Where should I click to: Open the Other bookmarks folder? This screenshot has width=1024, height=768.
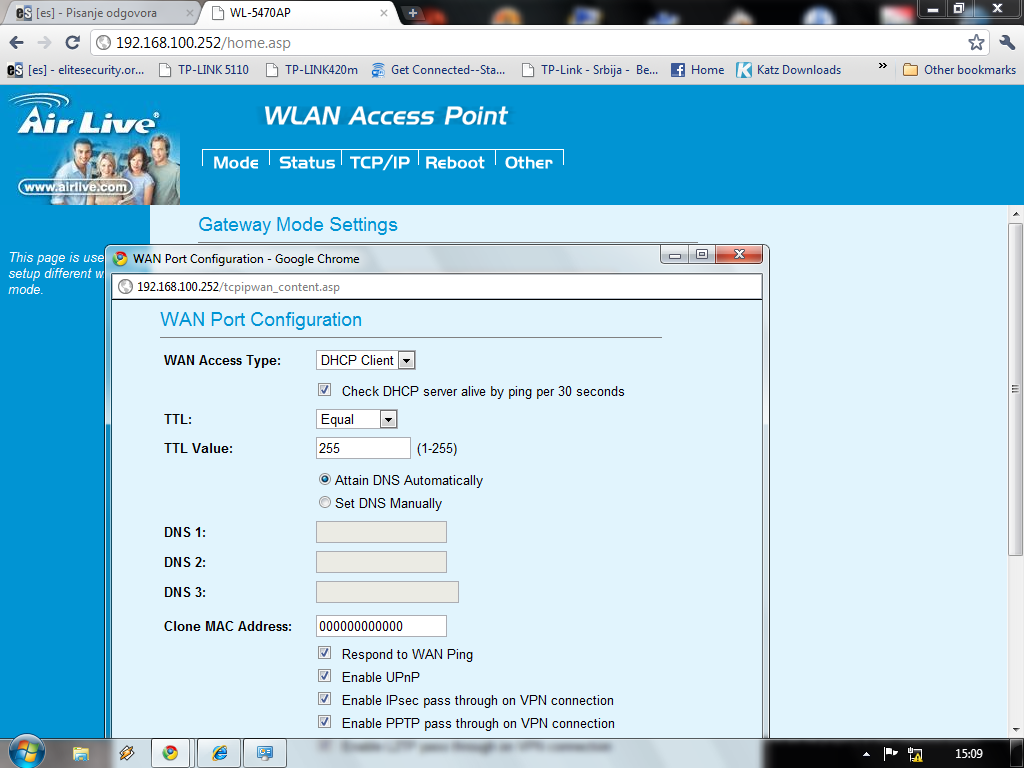point(959,70)
